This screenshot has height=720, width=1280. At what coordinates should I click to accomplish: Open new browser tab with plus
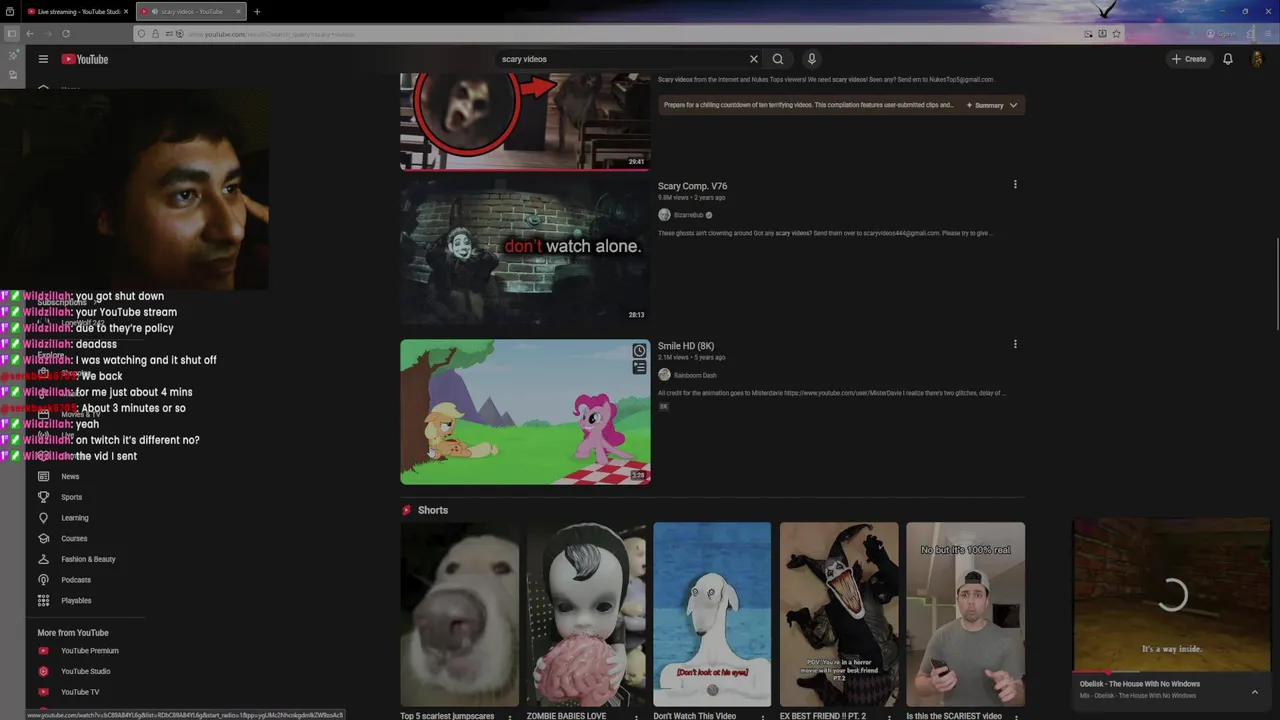257,12
